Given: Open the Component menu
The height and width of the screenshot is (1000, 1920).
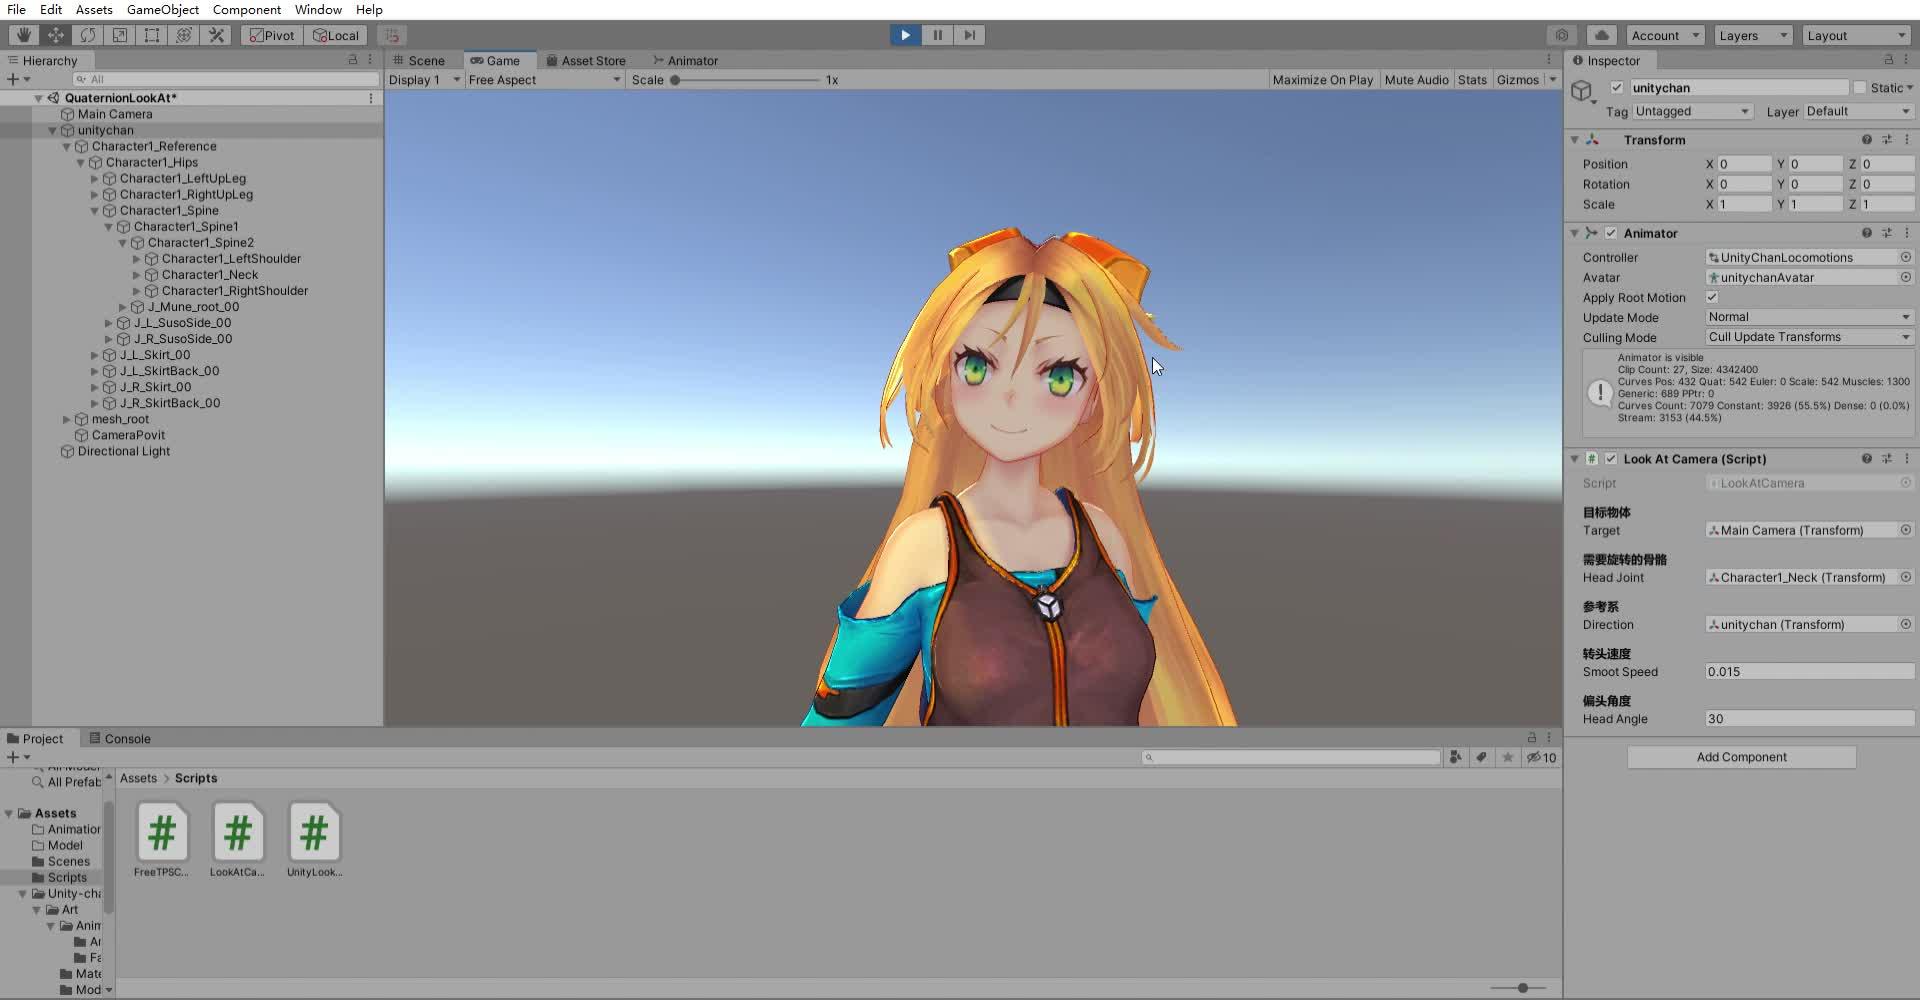Looking at the screenshot, I should coord(246,9).
